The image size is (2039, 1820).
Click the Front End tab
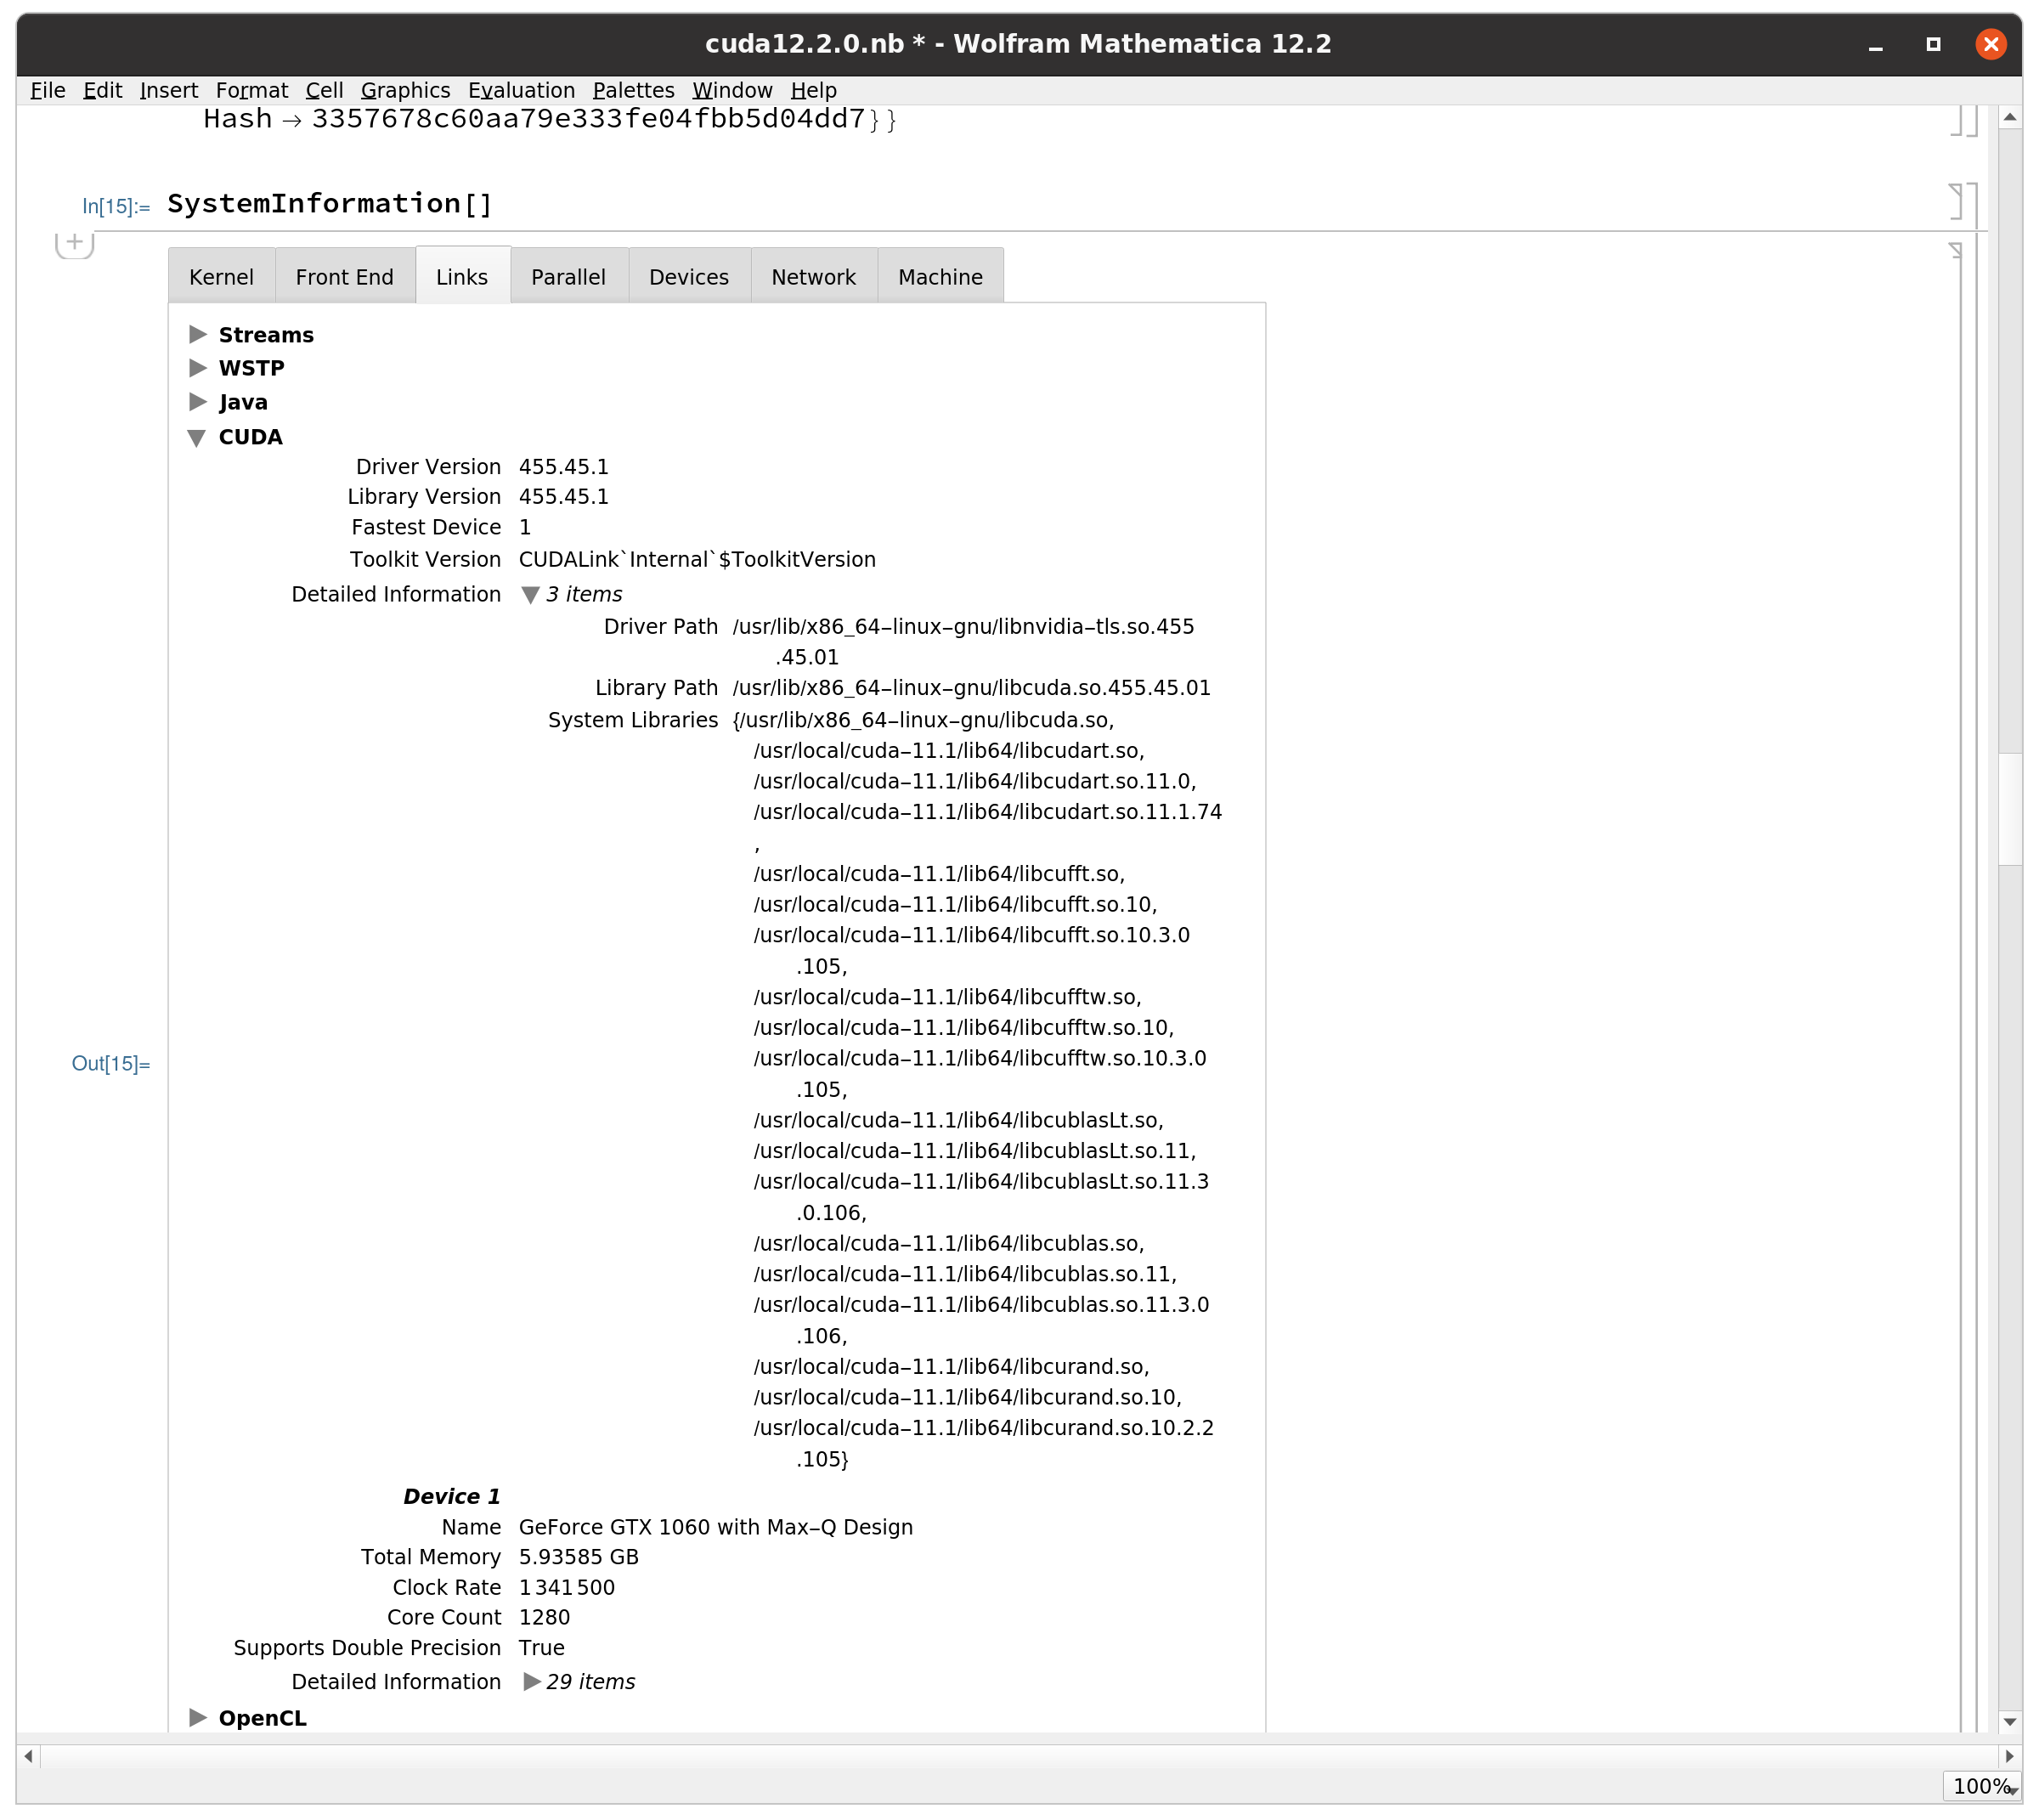point(344,276)
